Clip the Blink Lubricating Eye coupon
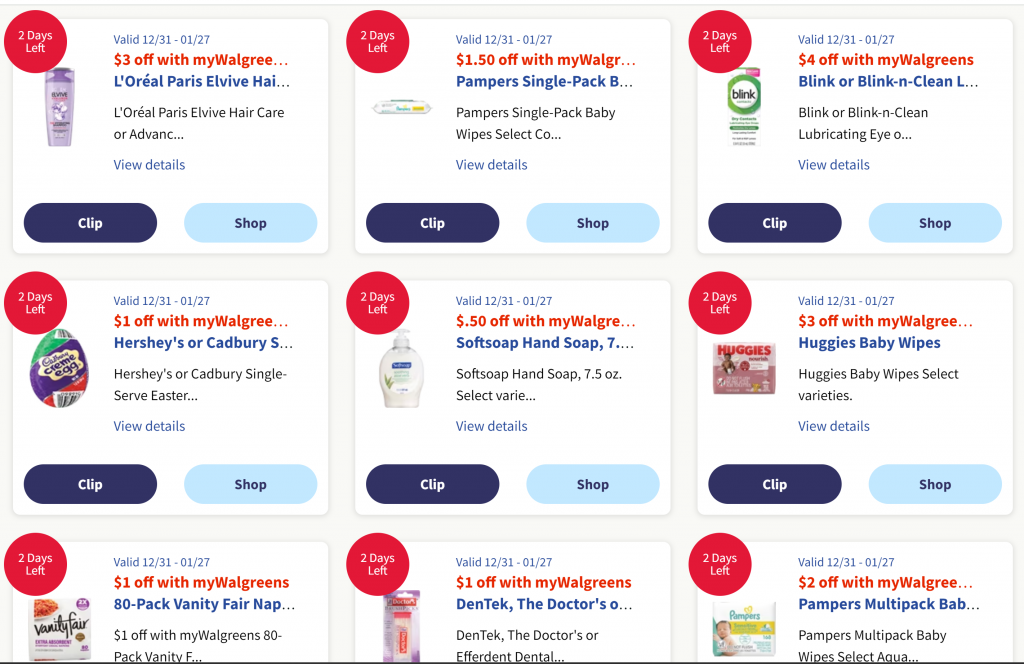 pyautogui.click(x=774, y=222)
